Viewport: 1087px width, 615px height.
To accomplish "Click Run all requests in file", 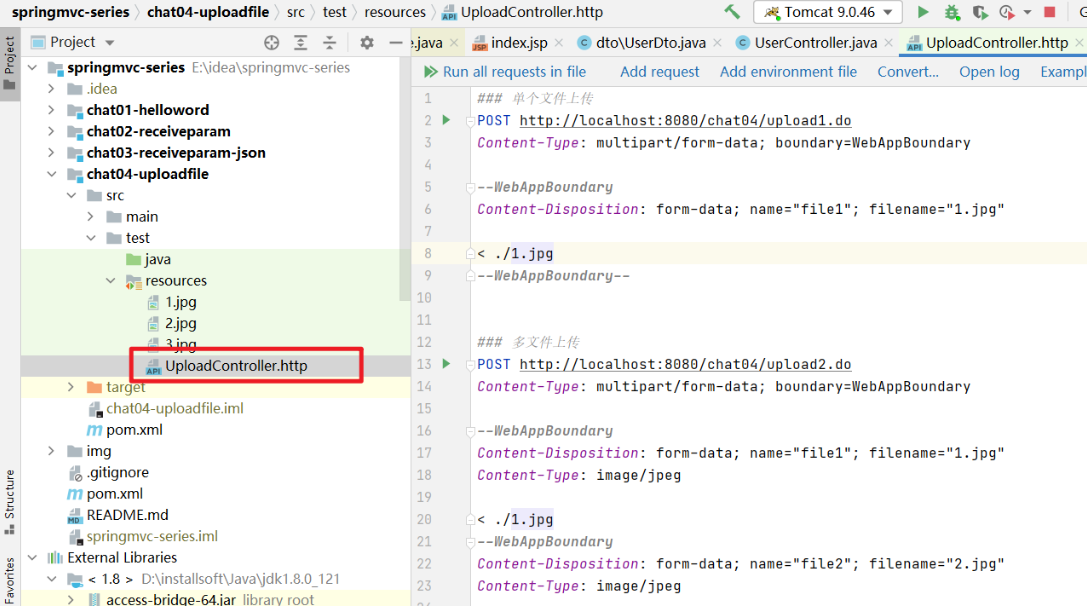I will click(x=504, y=72).
